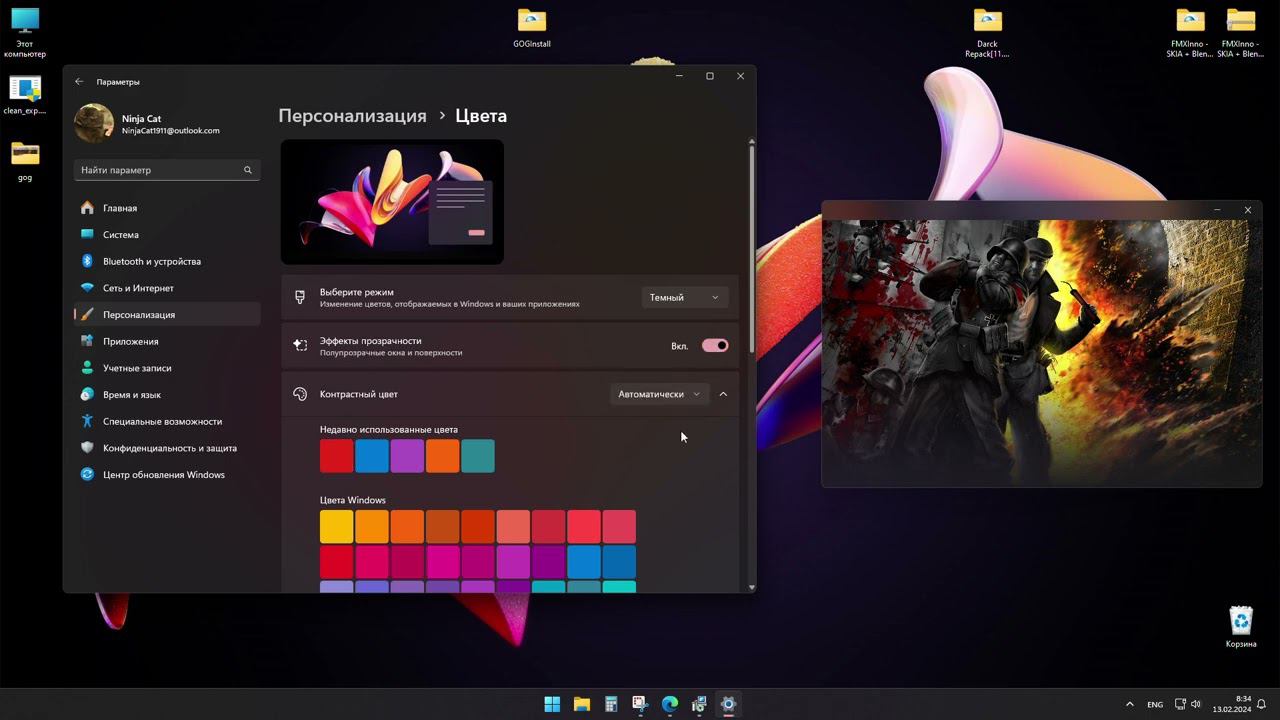Launch Microsoft Edge from the taskbar
The width and height of the screenshot is (1280, 720).
tap(670, 704)
